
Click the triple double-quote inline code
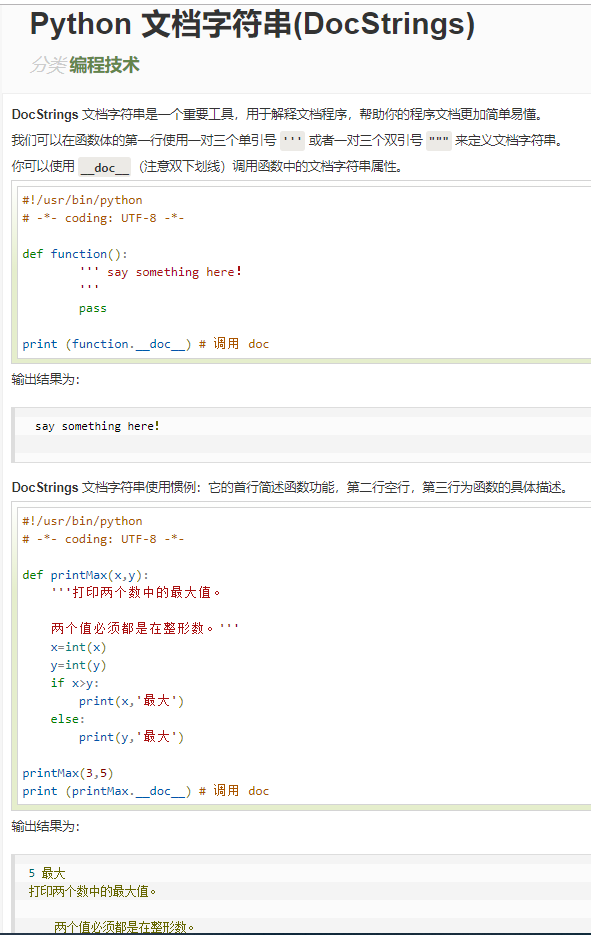pos(439,141)
